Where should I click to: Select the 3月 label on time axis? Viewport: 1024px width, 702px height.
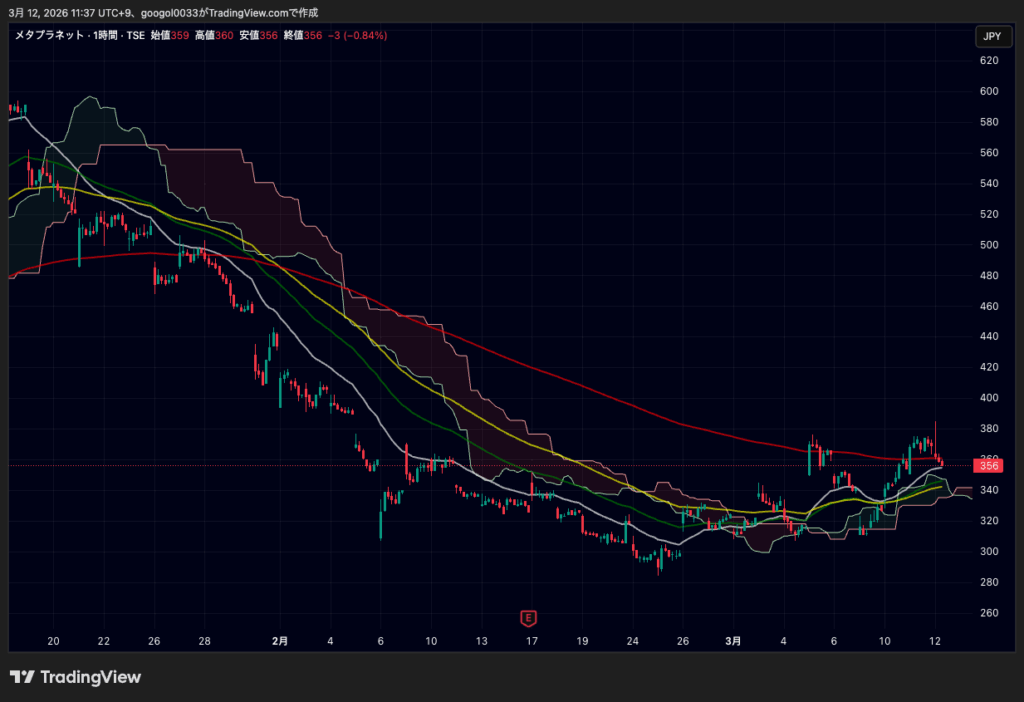tap(733, 640)
